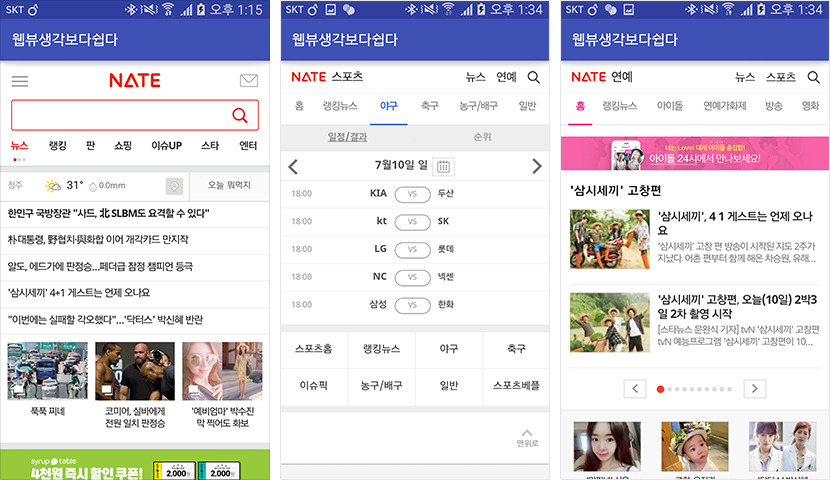Select the first red carousel dot
Image resolution: width=830 pixels, height=480 pixels.
click(x=660, y=389)
